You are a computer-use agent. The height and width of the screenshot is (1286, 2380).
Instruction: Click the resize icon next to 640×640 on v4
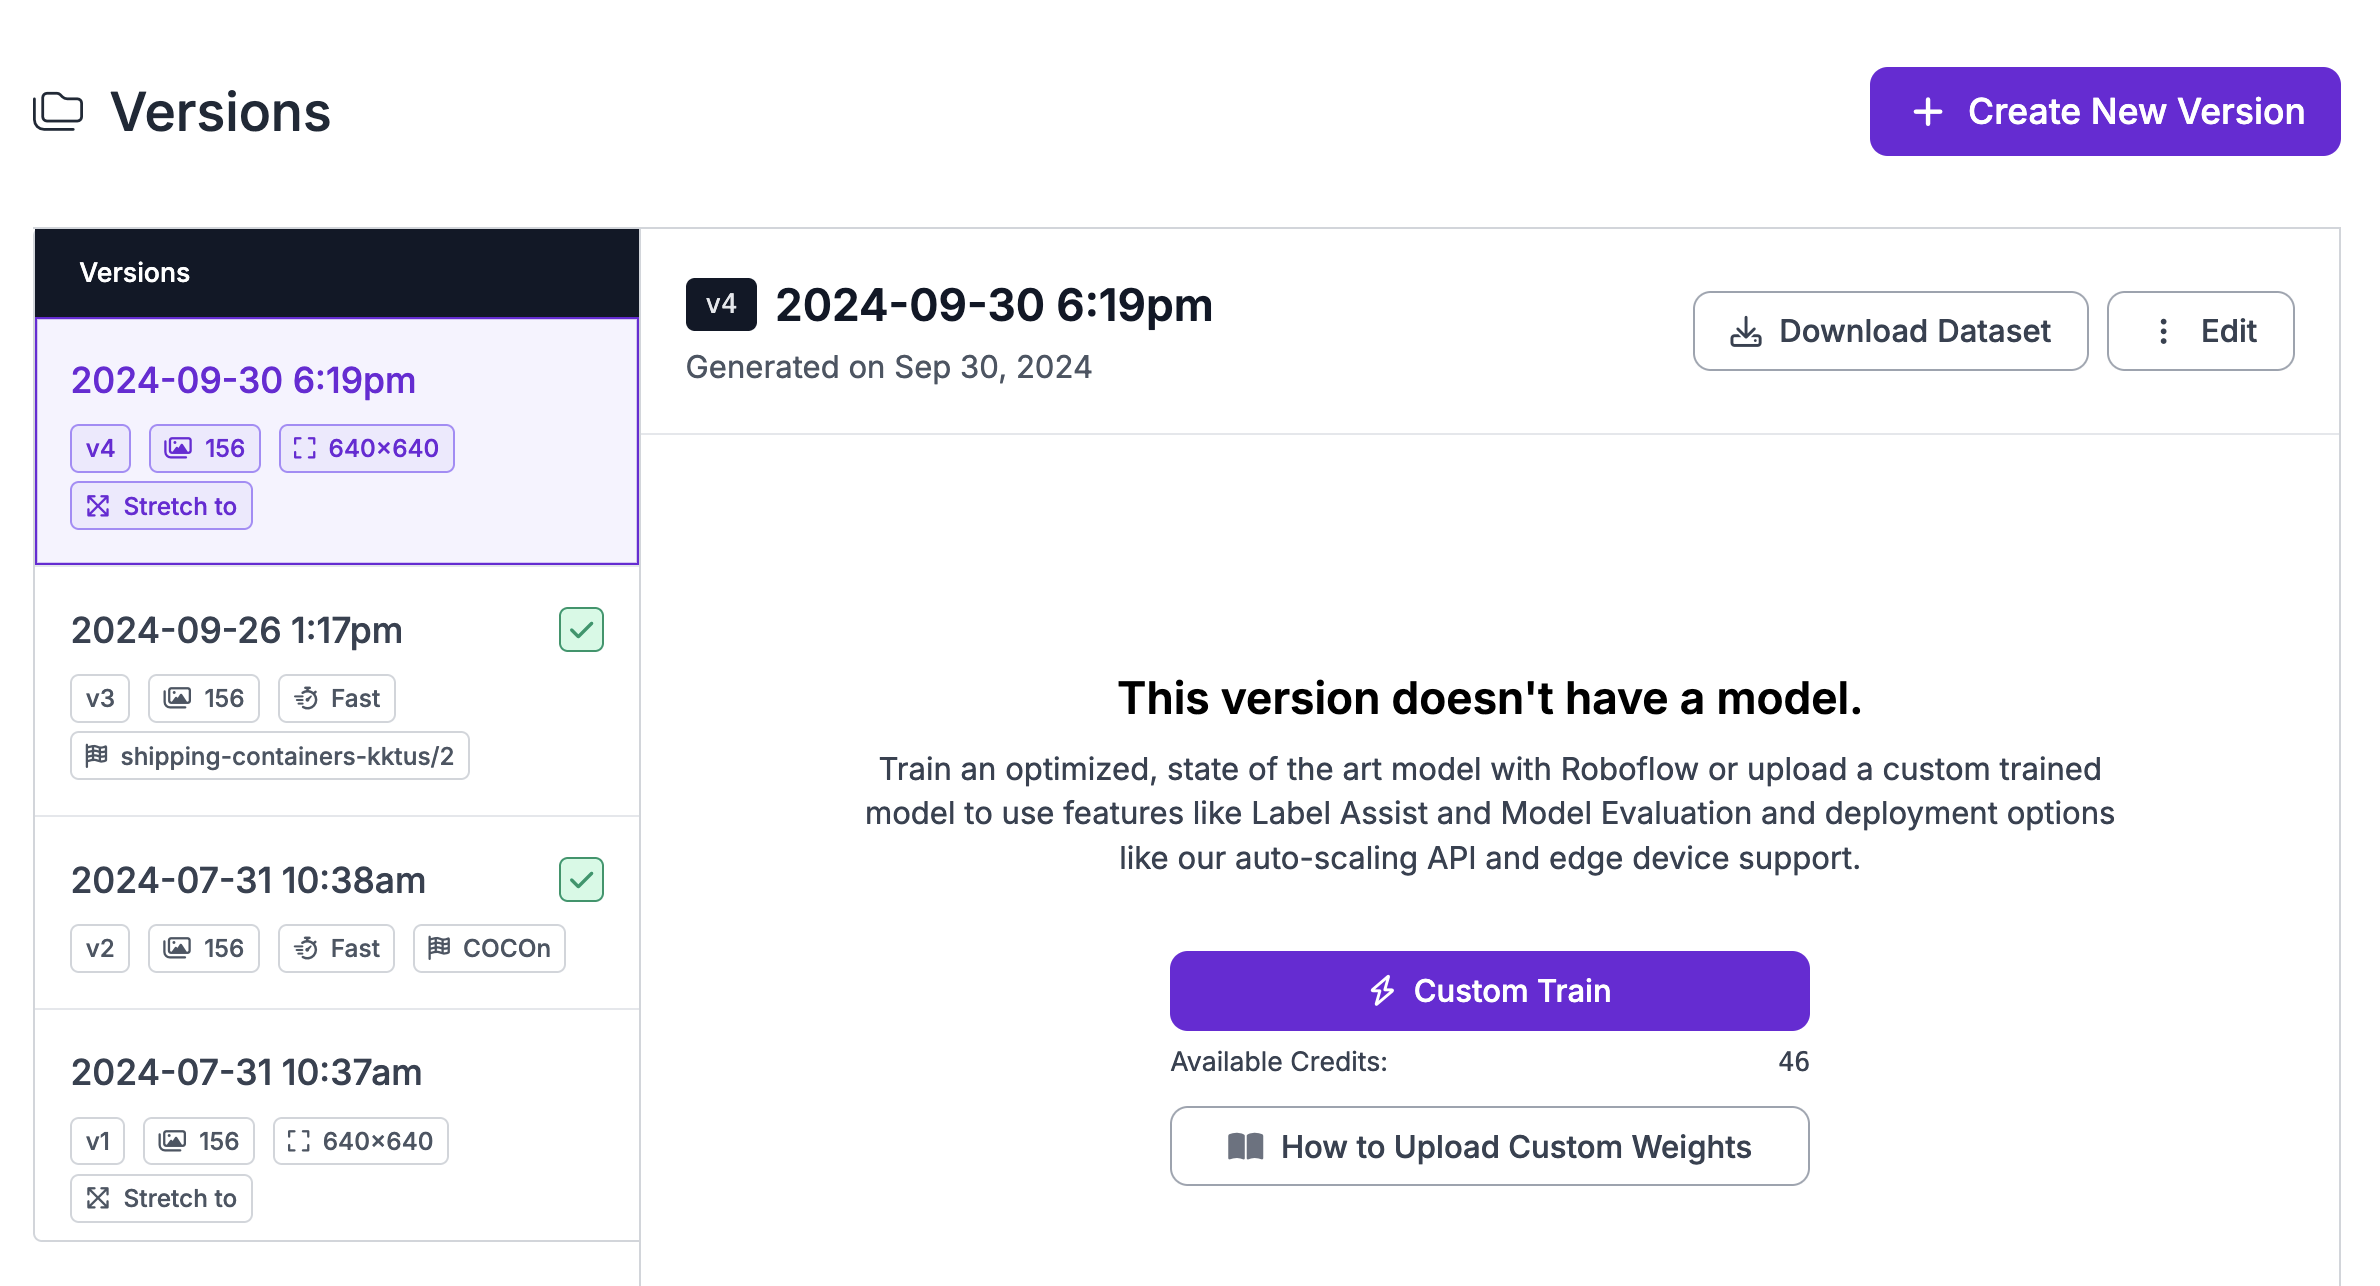click(x=305, y=448)
